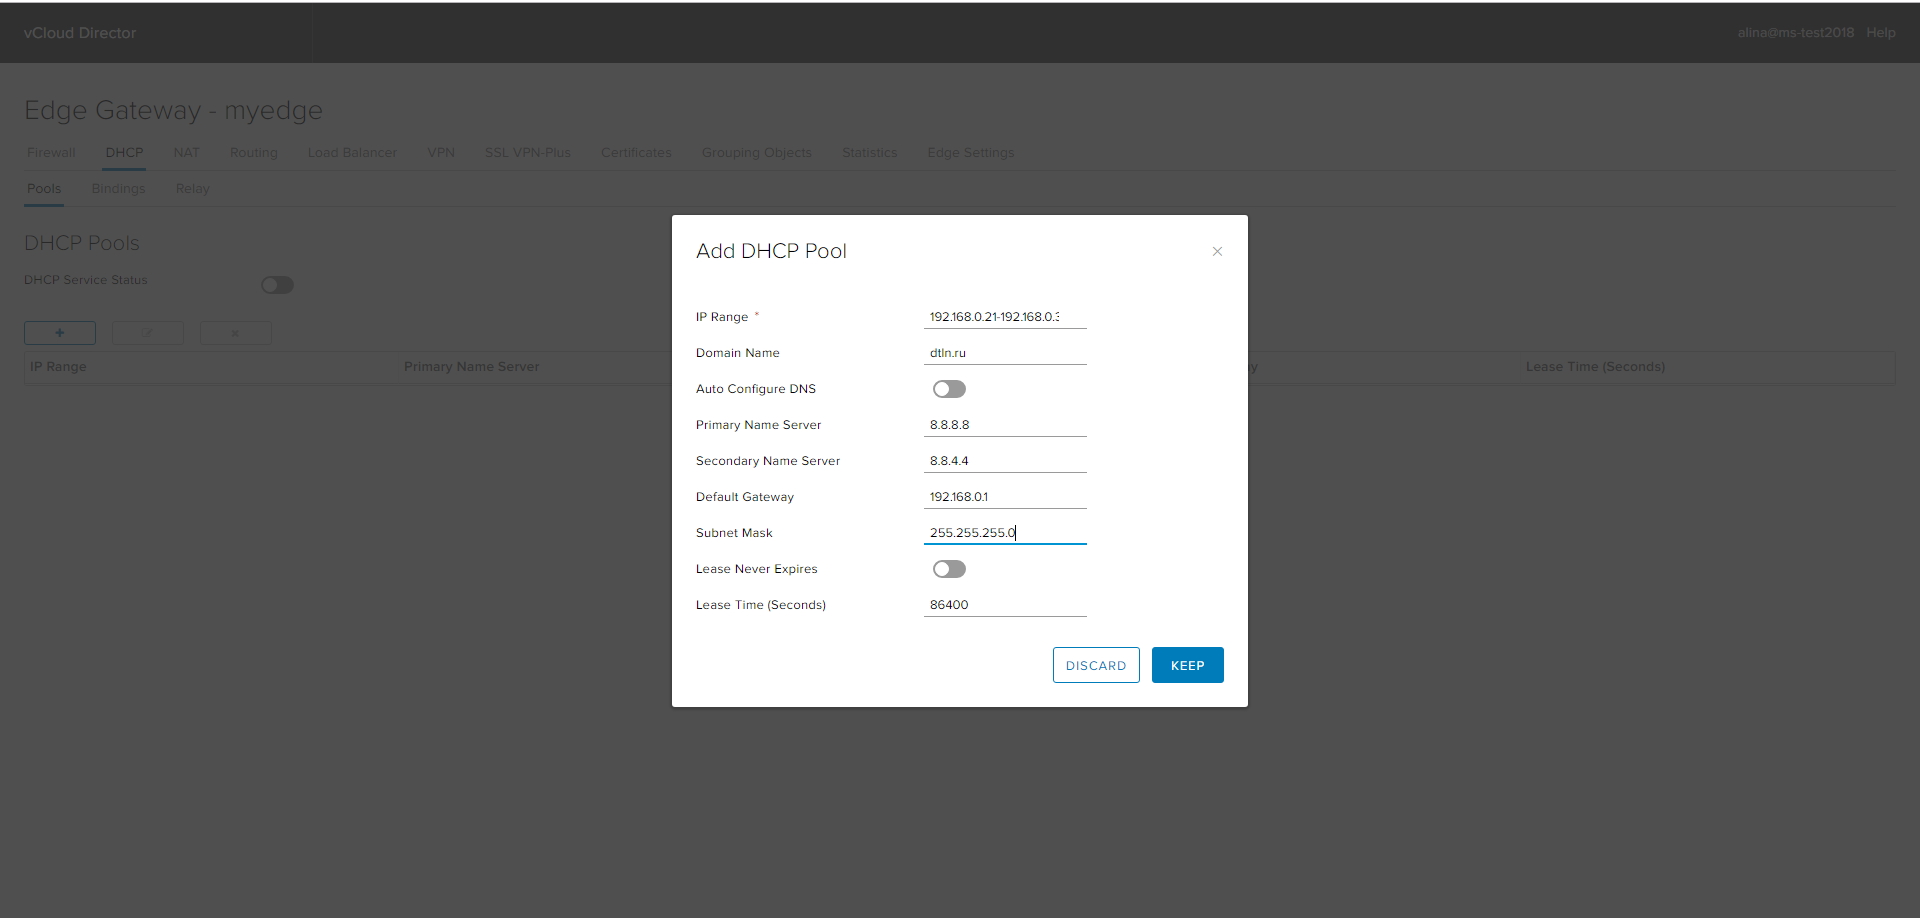Click the IP Range input field
This screenshot has height=918, width=1920.
point(1004,315)
